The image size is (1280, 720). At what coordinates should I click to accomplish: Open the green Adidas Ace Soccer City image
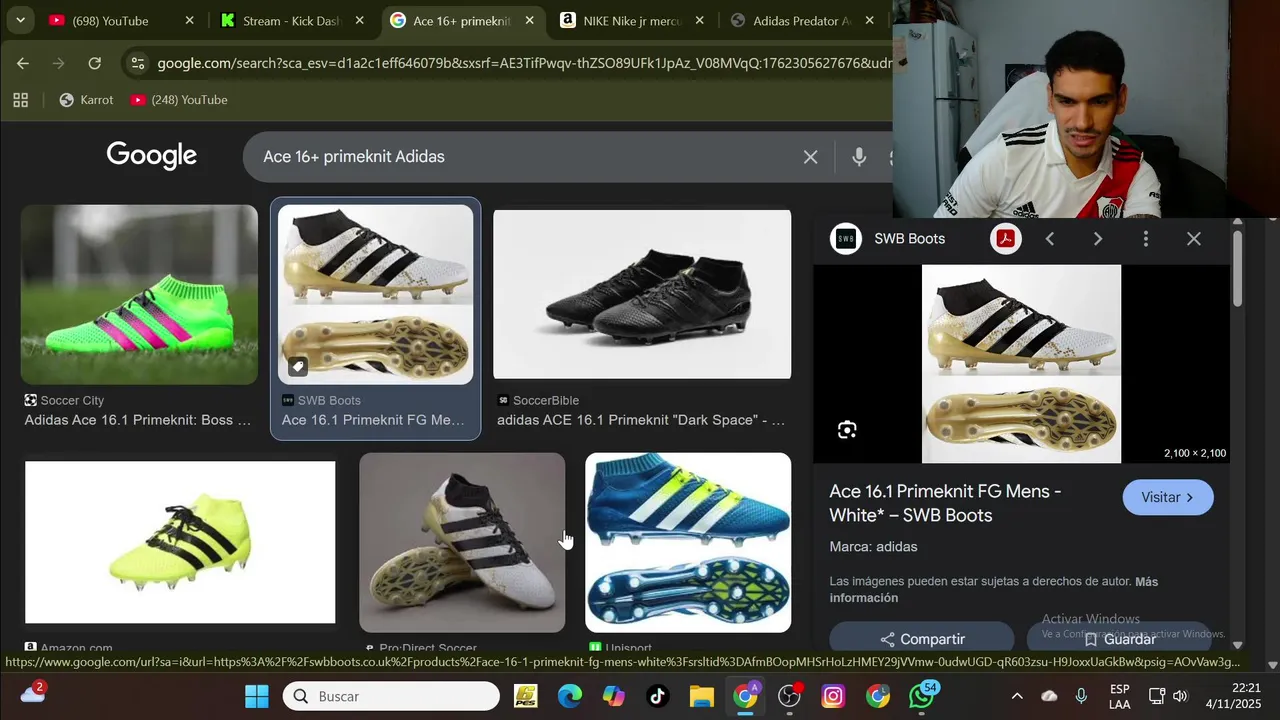click(139, 294)
